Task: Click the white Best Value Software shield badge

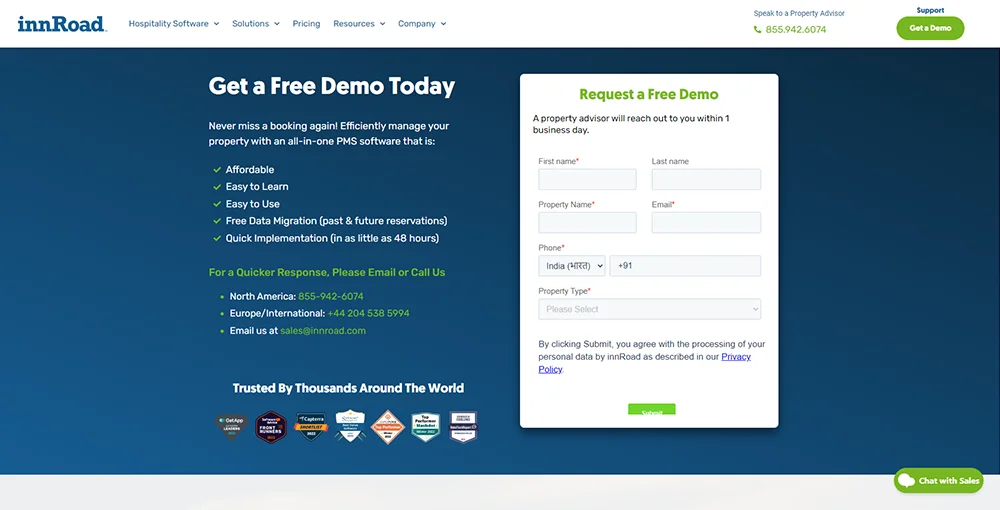Action: (350, 426)
